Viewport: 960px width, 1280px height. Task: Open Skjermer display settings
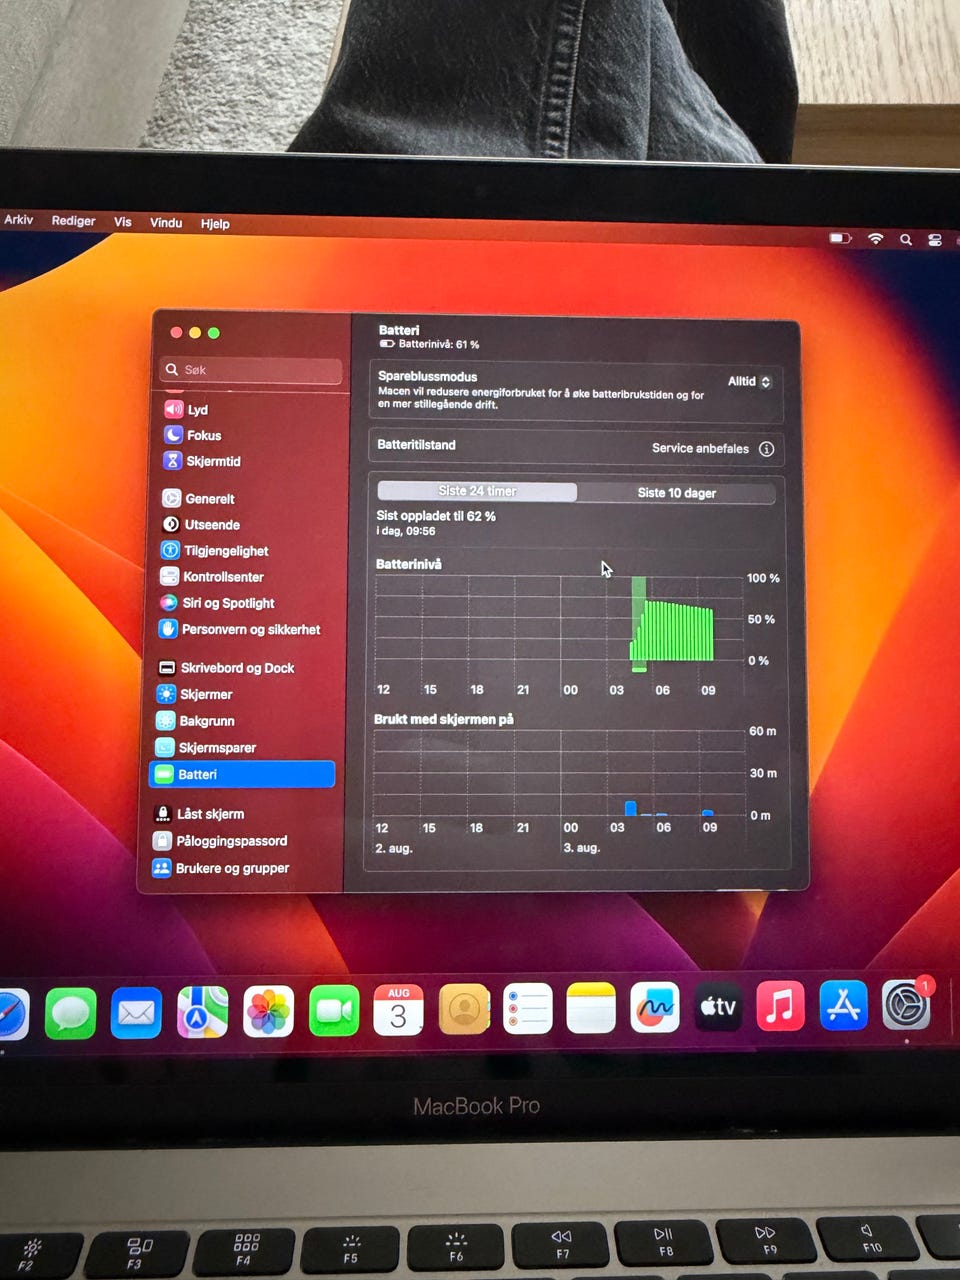[x=194, y=694]
